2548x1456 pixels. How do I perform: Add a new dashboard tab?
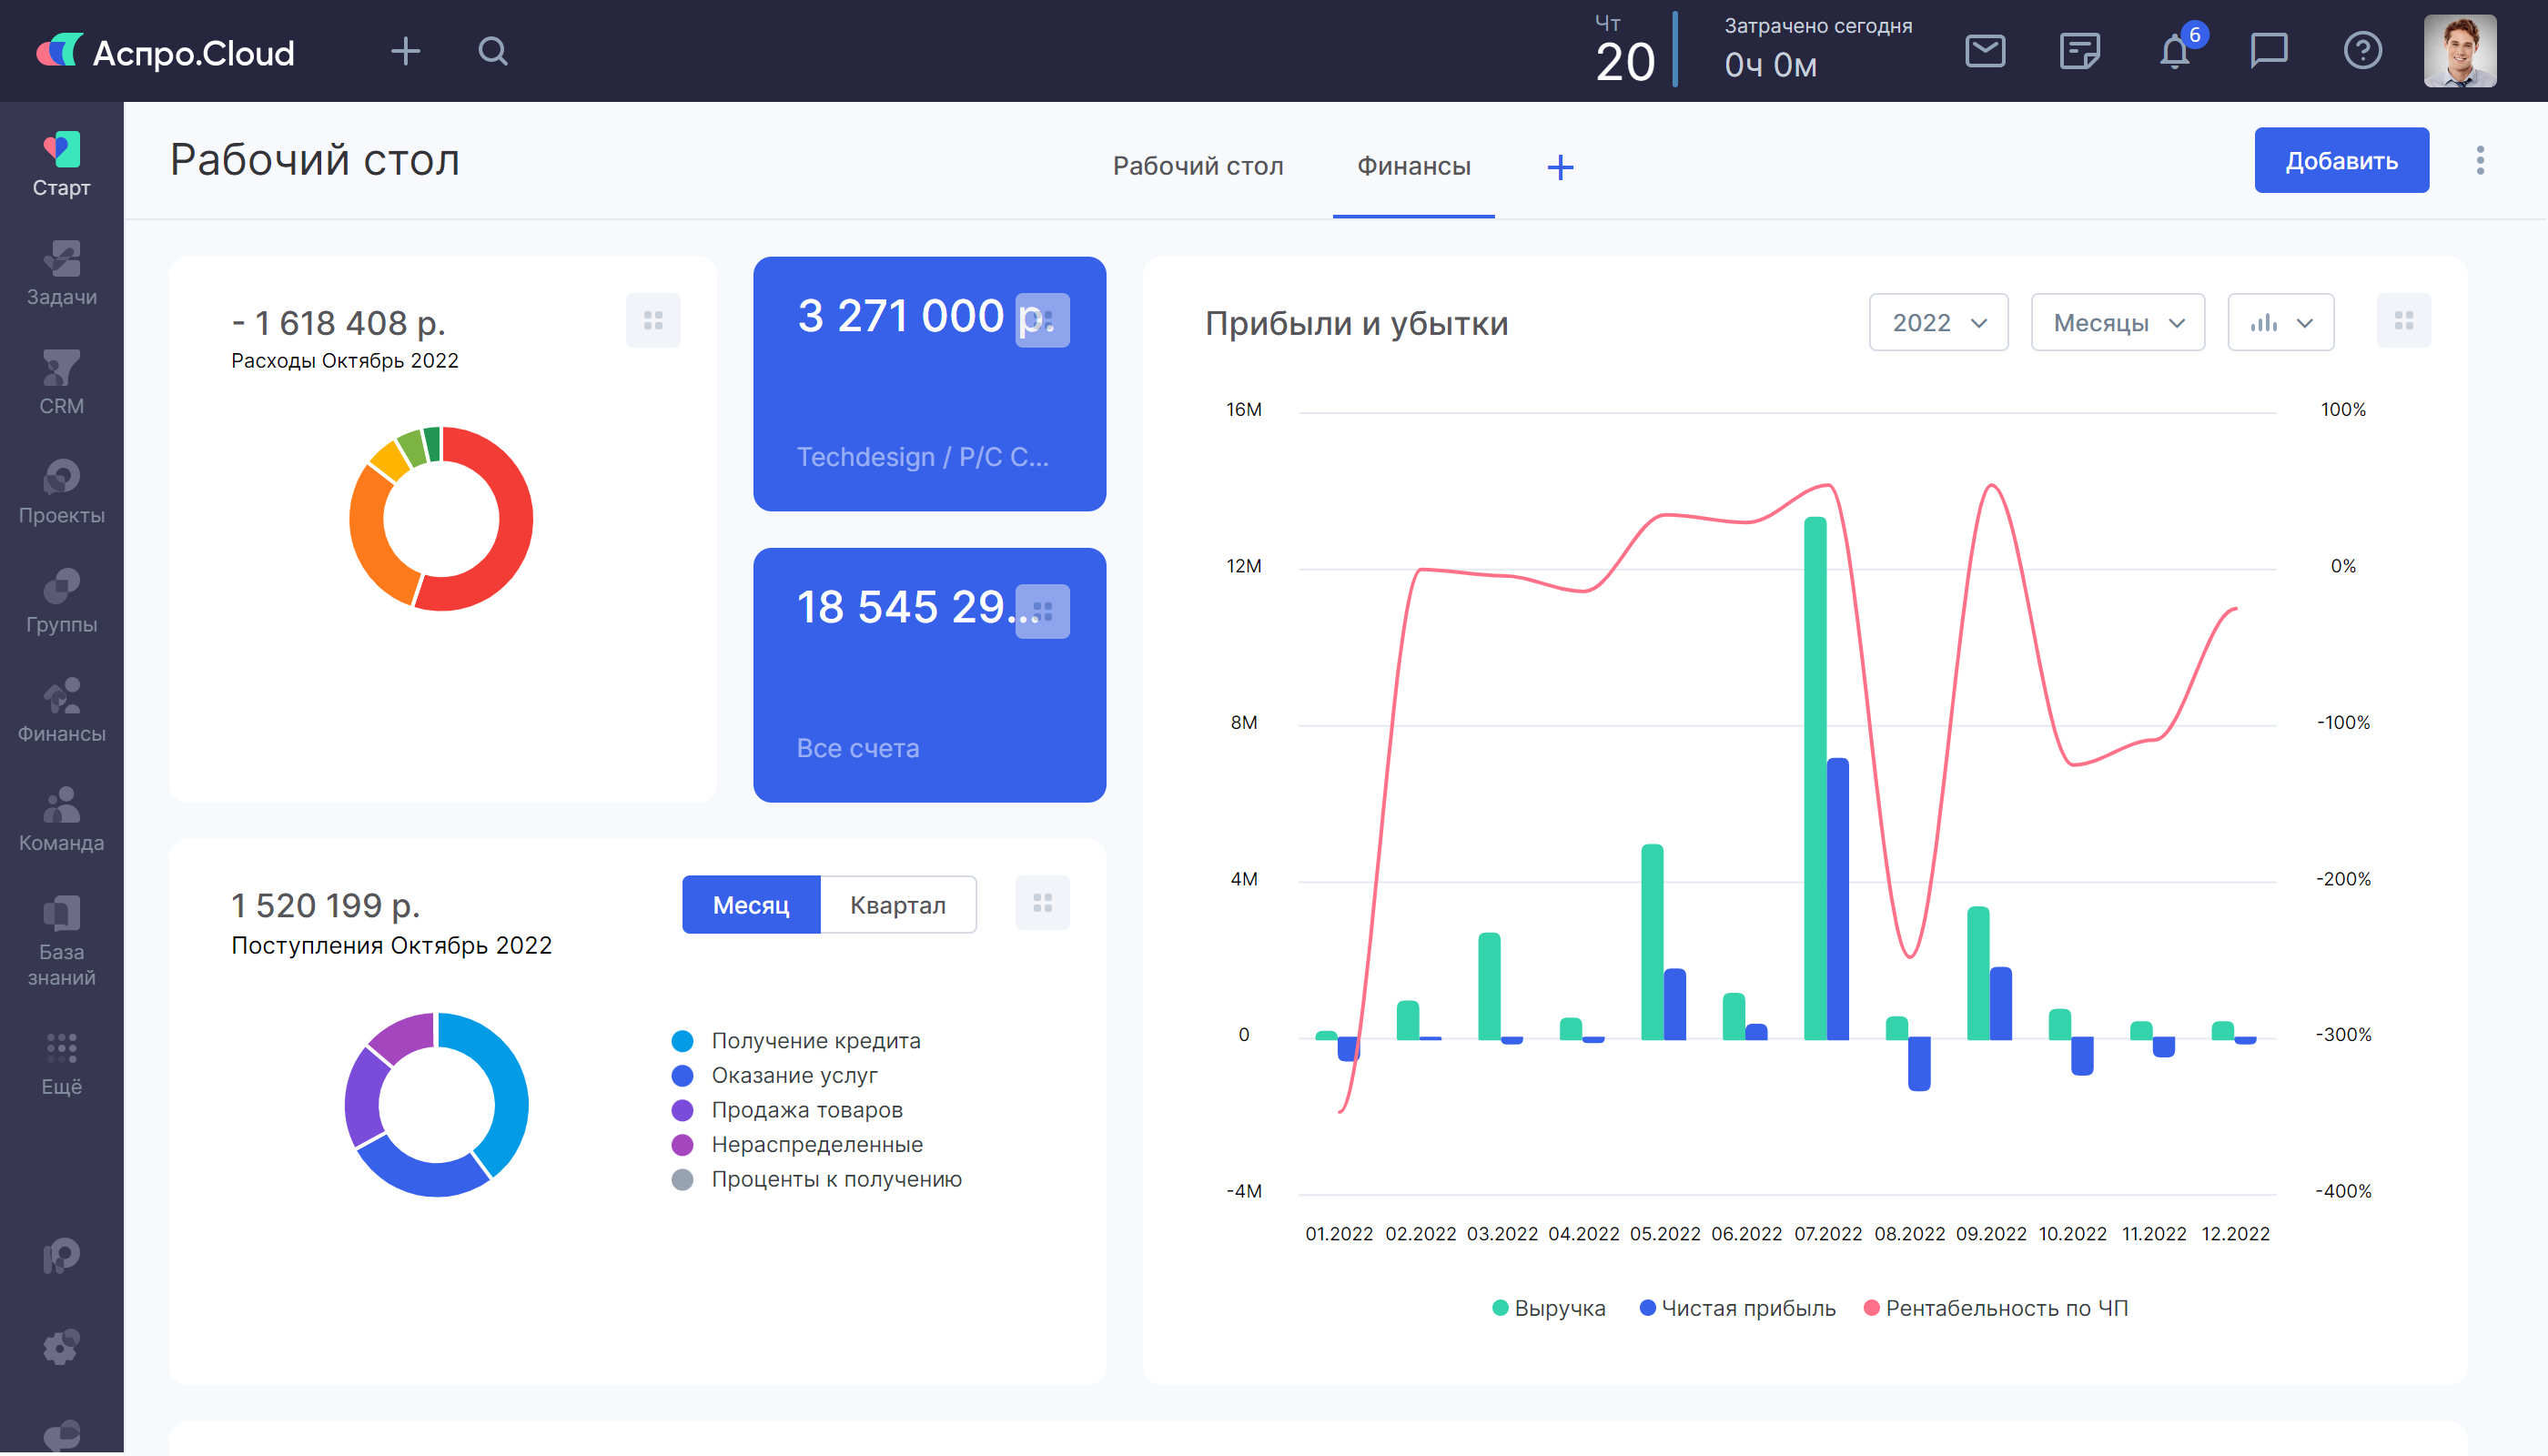1560,167
